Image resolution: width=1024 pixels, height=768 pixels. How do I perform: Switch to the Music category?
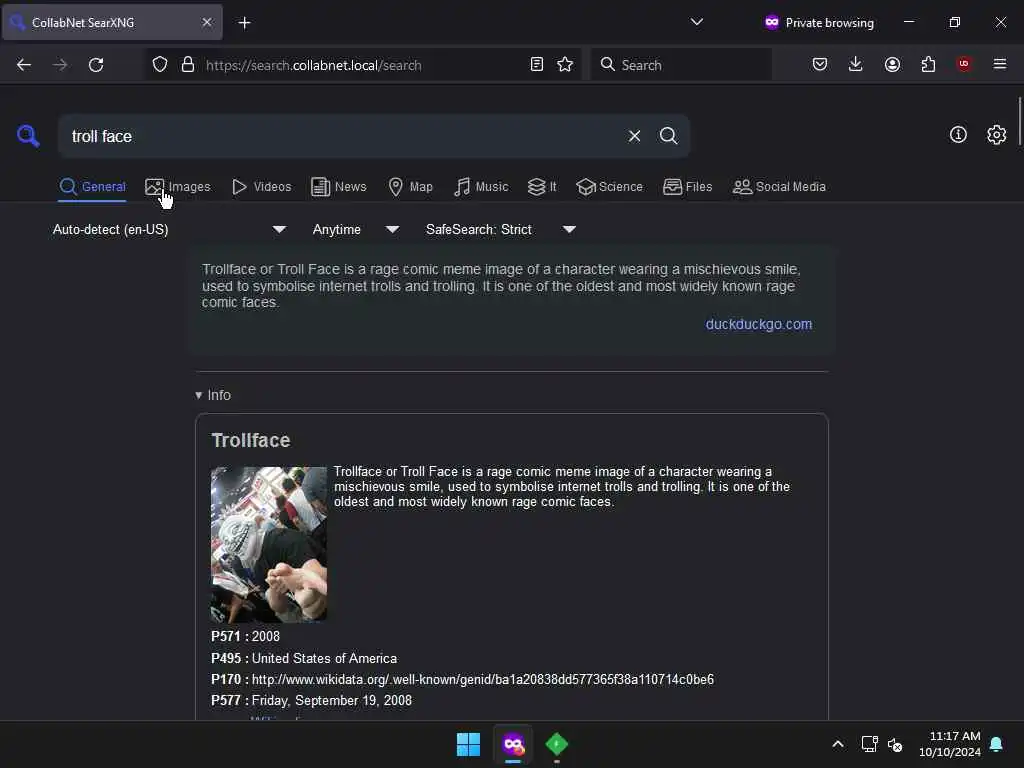[481, 187]
